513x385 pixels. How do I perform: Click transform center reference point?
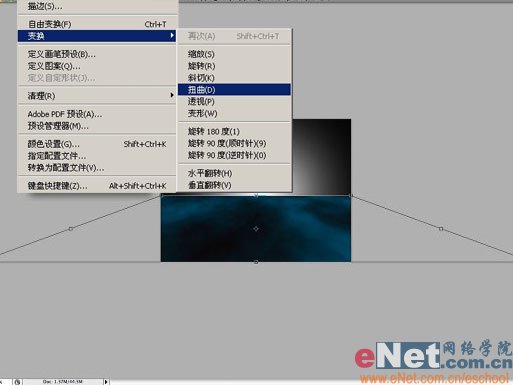(256, 229)
